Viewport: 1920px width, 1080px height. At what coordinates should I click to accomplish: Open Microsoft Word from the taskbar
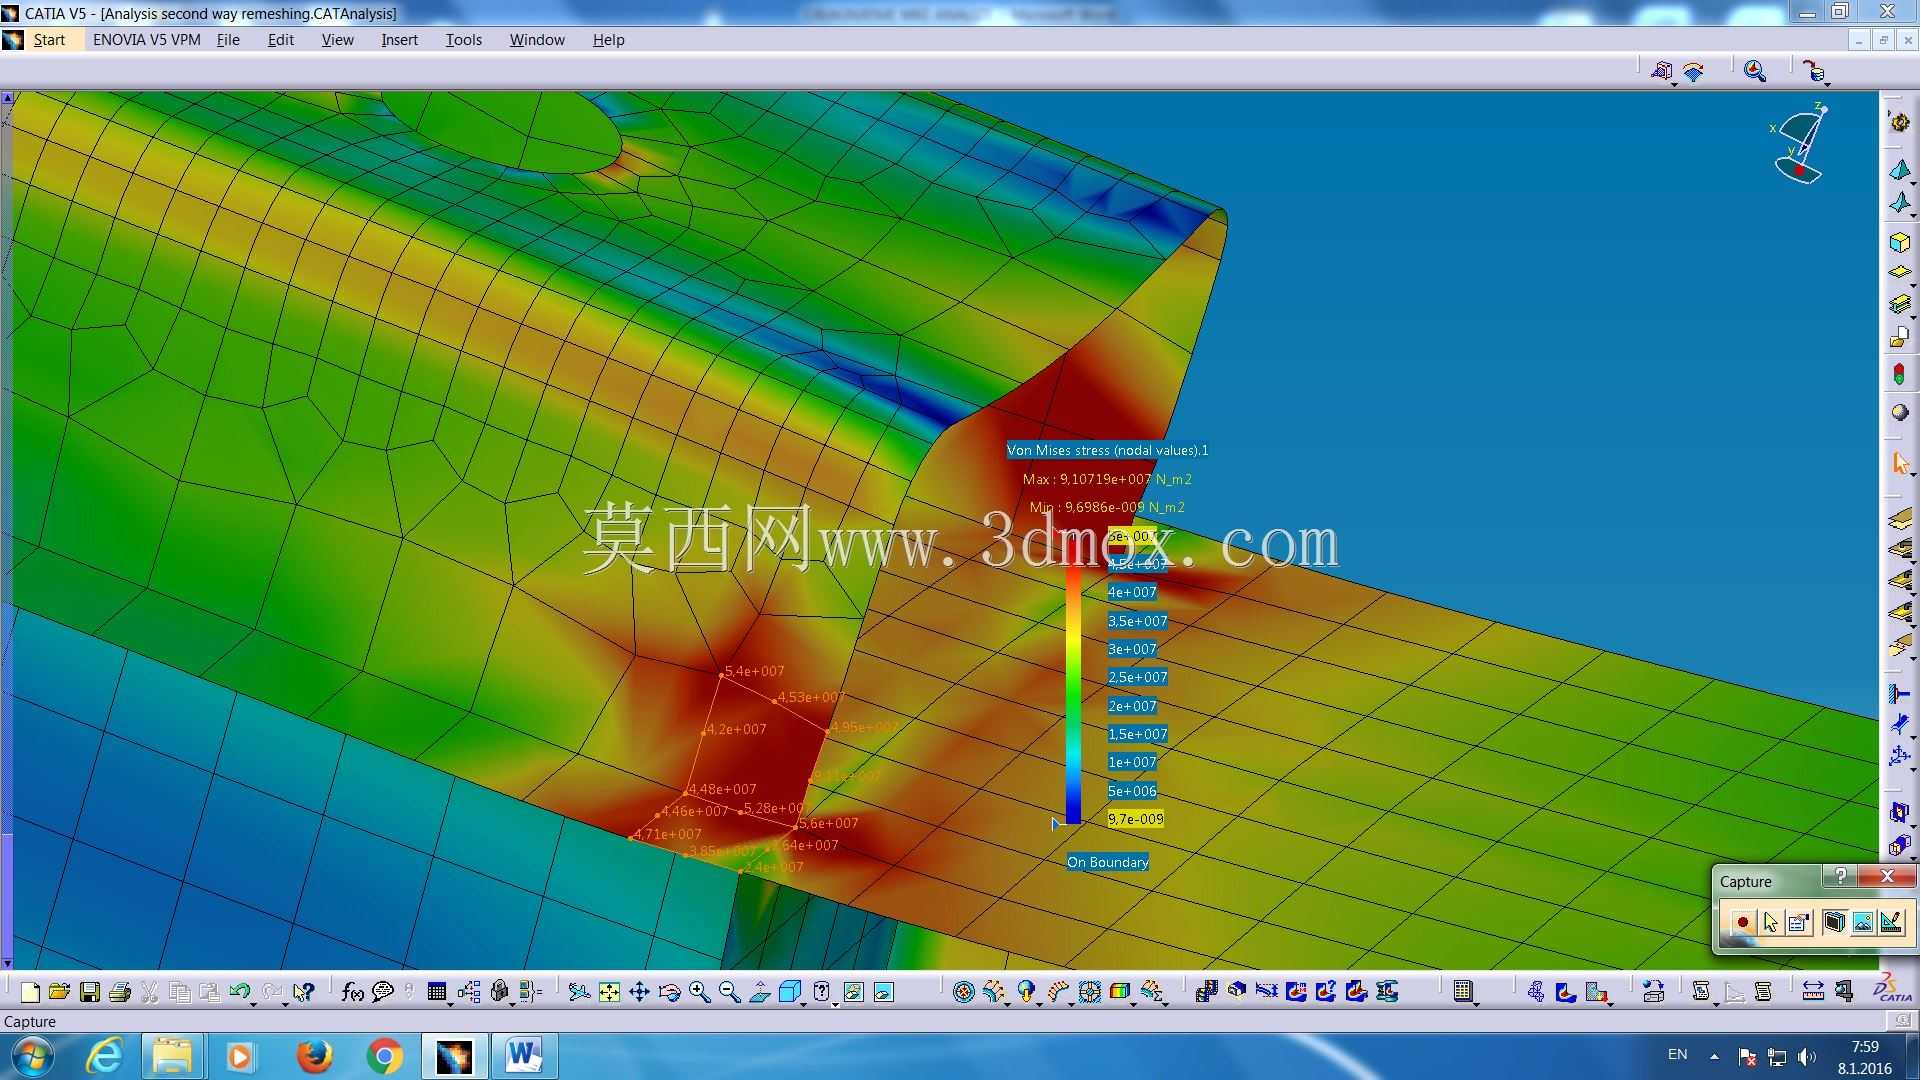pyautogui.click(x=524, y=1055)
